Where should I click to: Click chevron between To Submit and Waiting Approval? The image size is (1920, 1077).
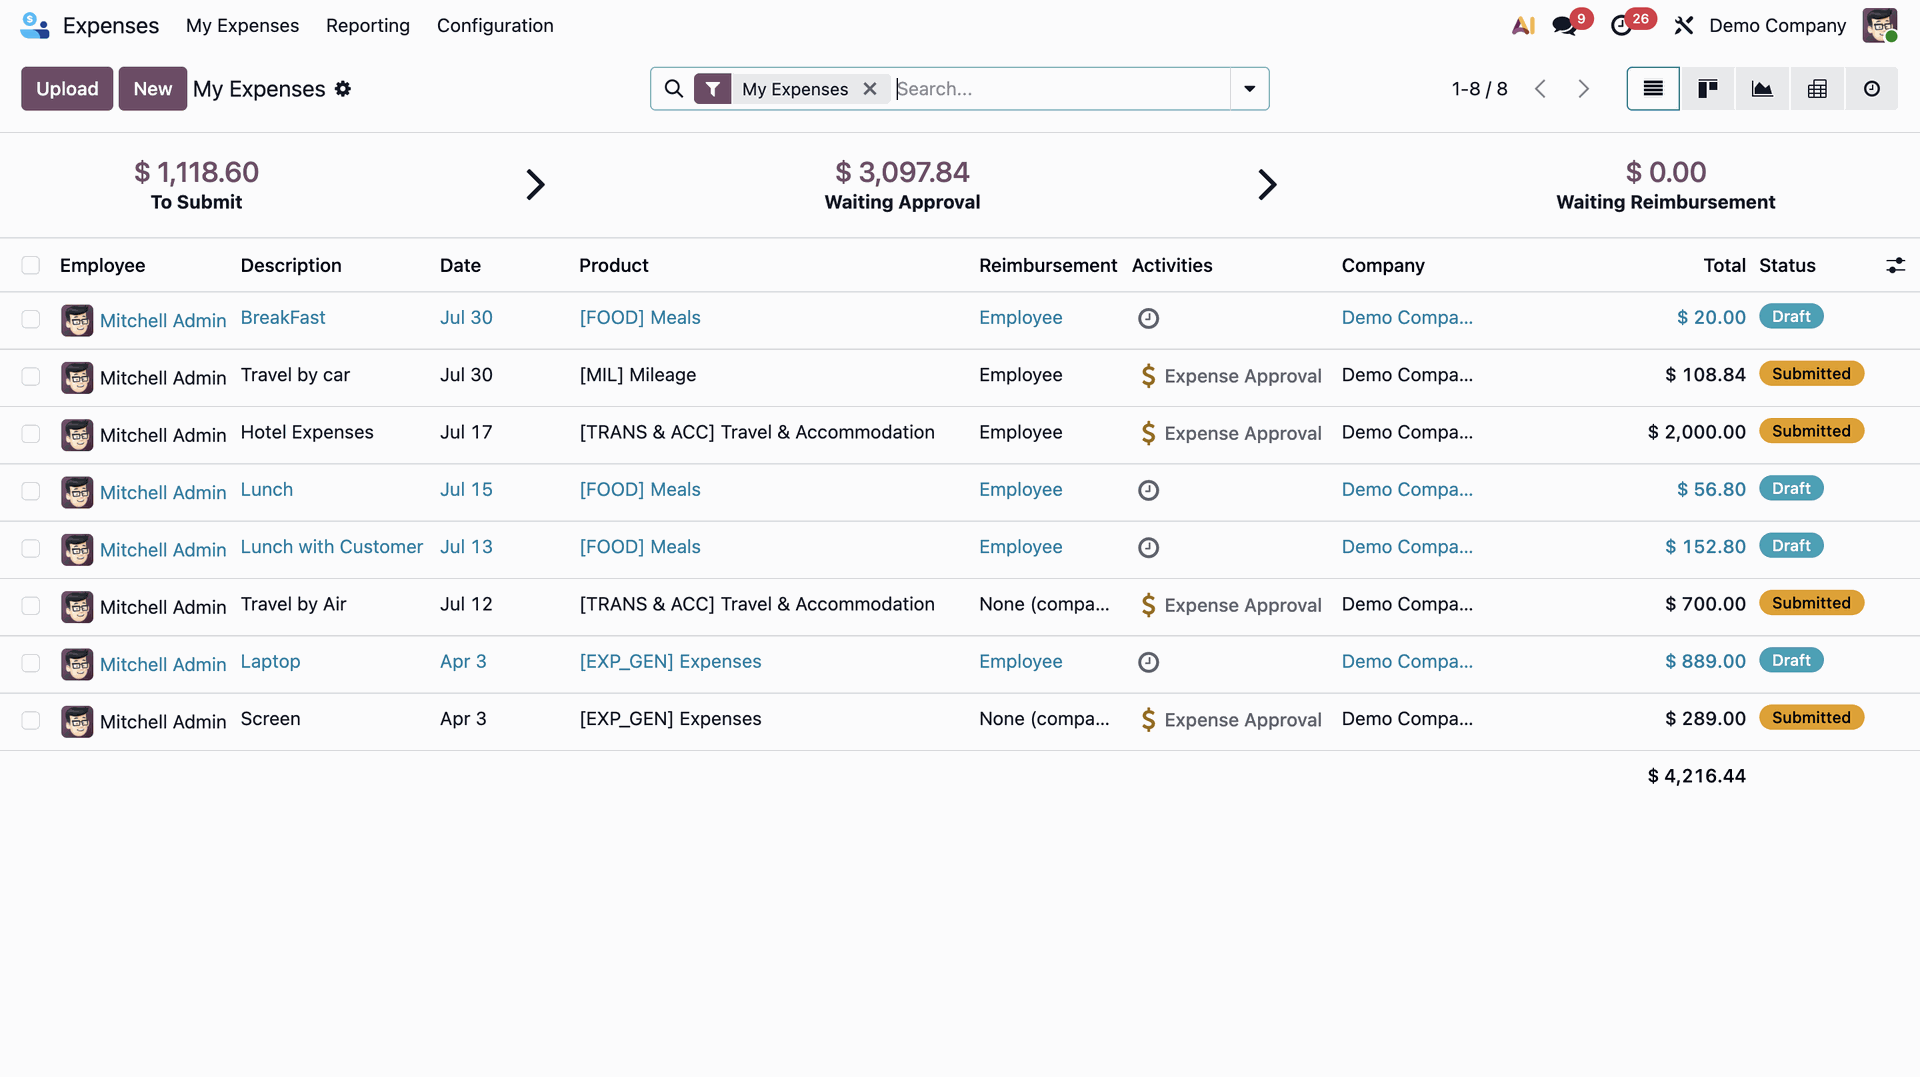click(x=535, y=184)
